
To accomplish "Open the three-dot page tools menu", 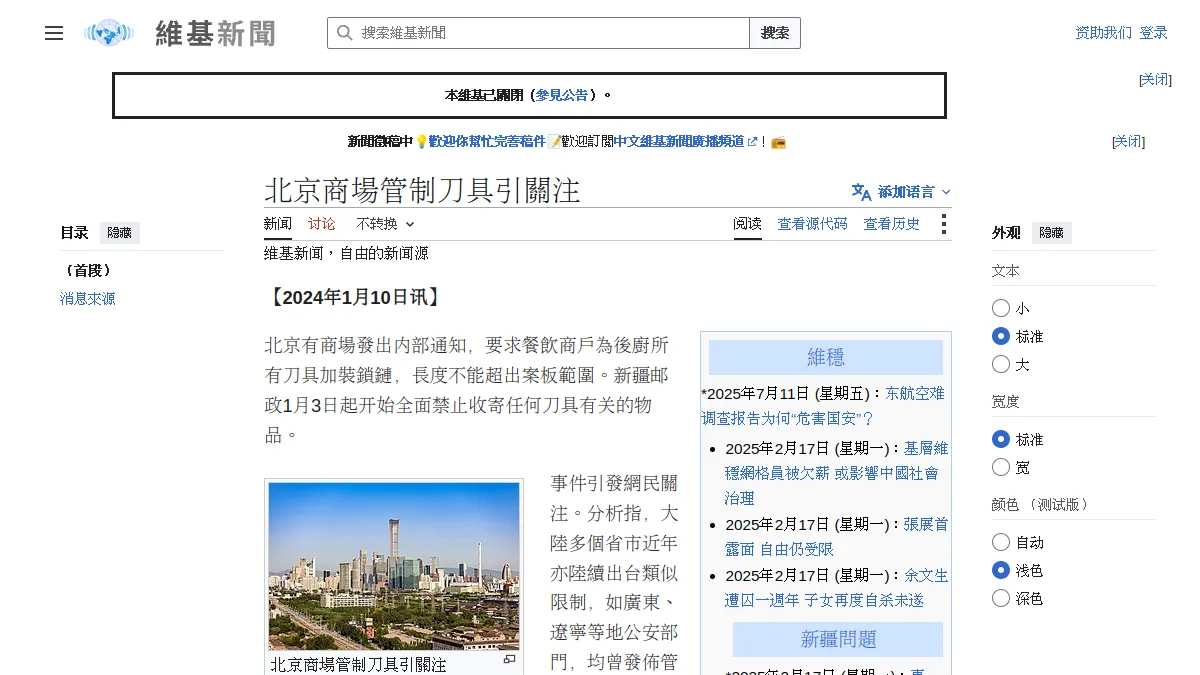I will pyautogui.click(x=943, y=224).
